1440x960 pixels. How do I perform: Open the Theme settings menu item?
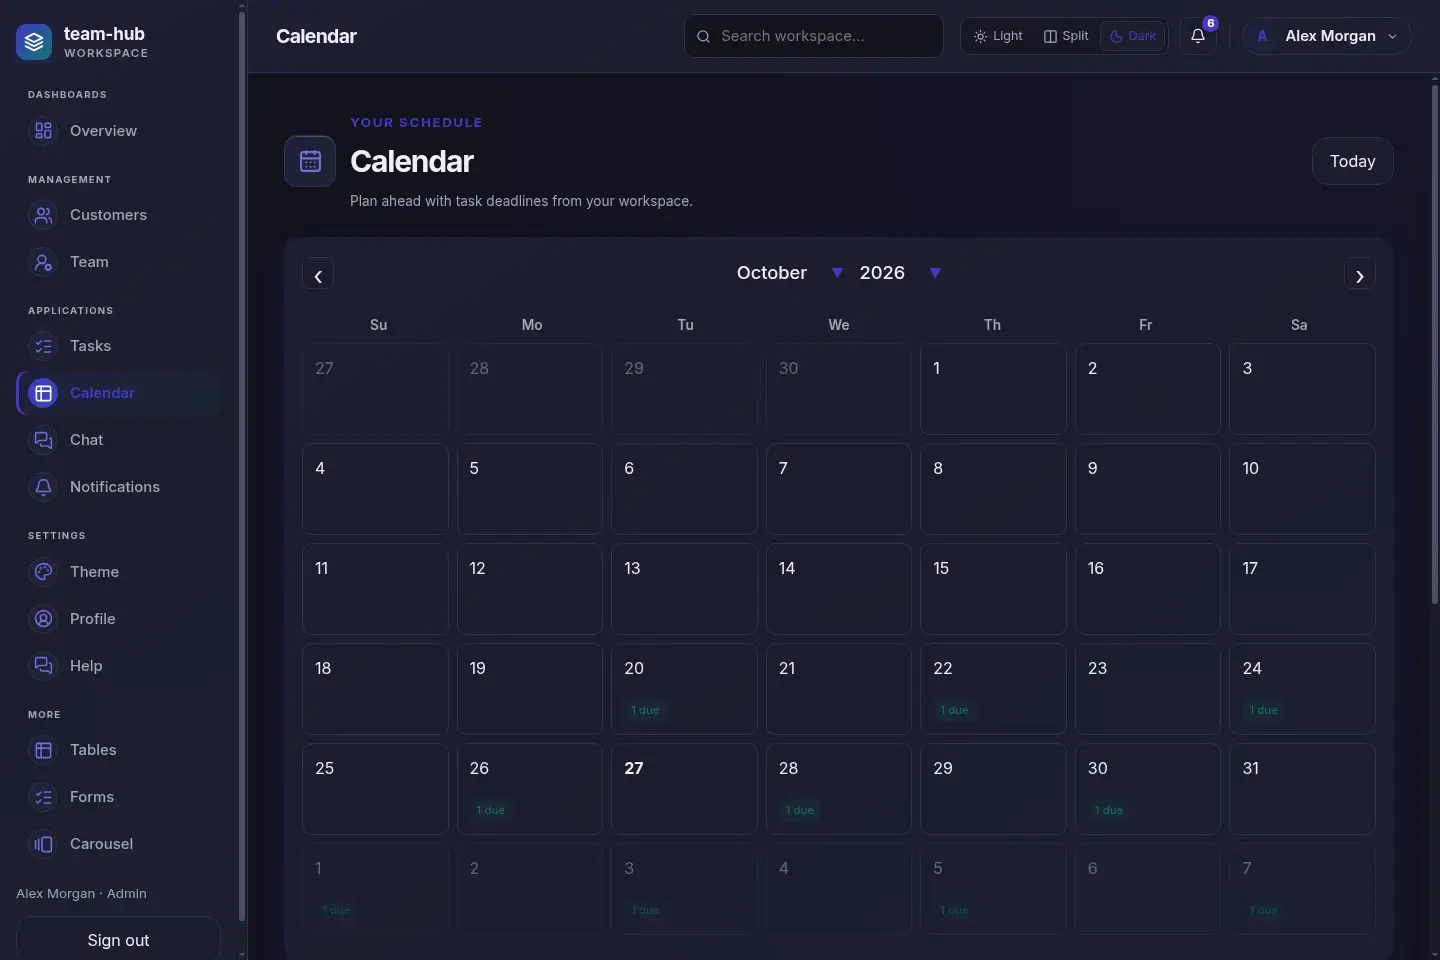pos(118,572)
